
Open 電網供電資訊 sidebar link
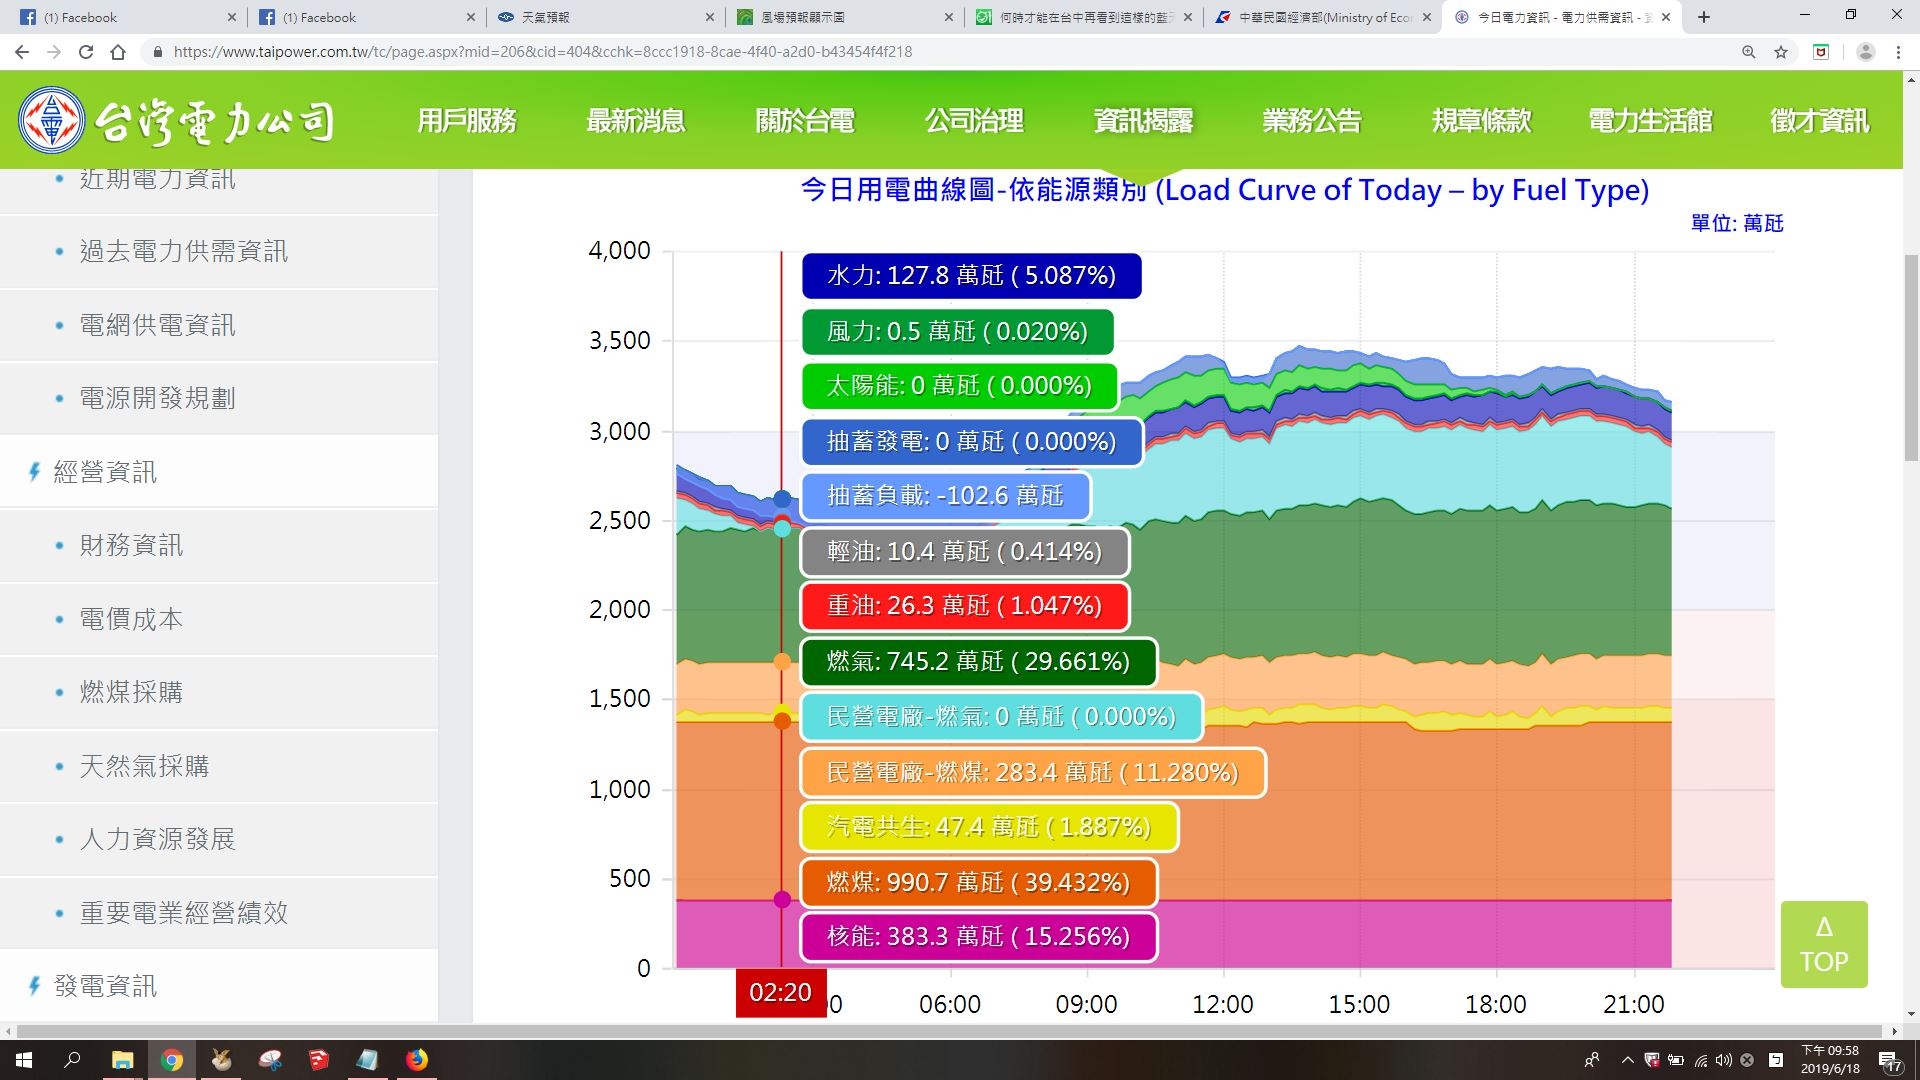[x=158, y=325]
